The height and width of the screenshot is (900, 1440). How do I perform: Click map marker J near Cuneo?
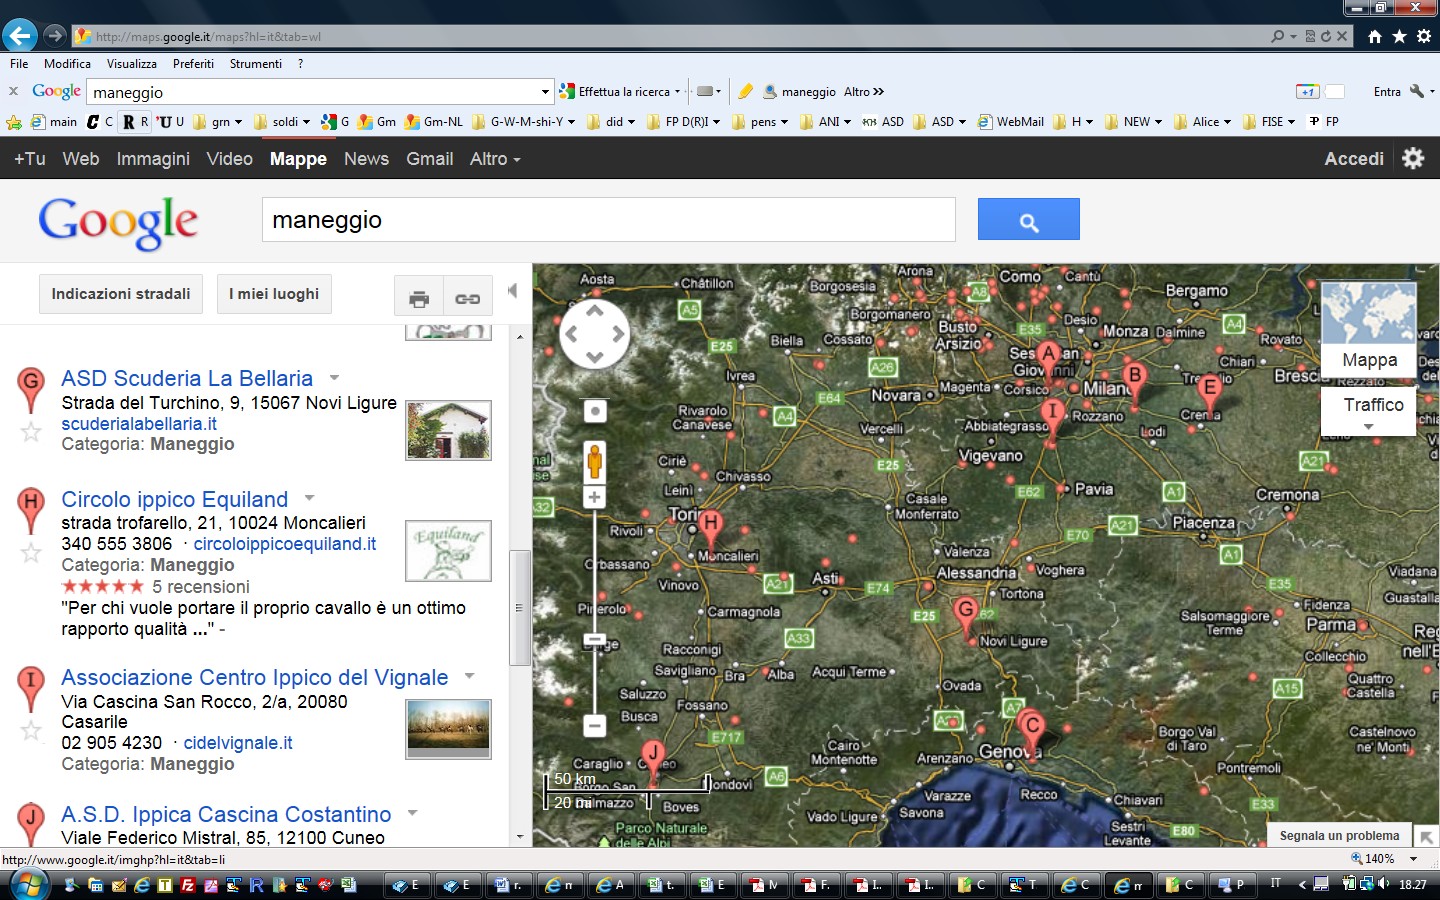point(653,758)
